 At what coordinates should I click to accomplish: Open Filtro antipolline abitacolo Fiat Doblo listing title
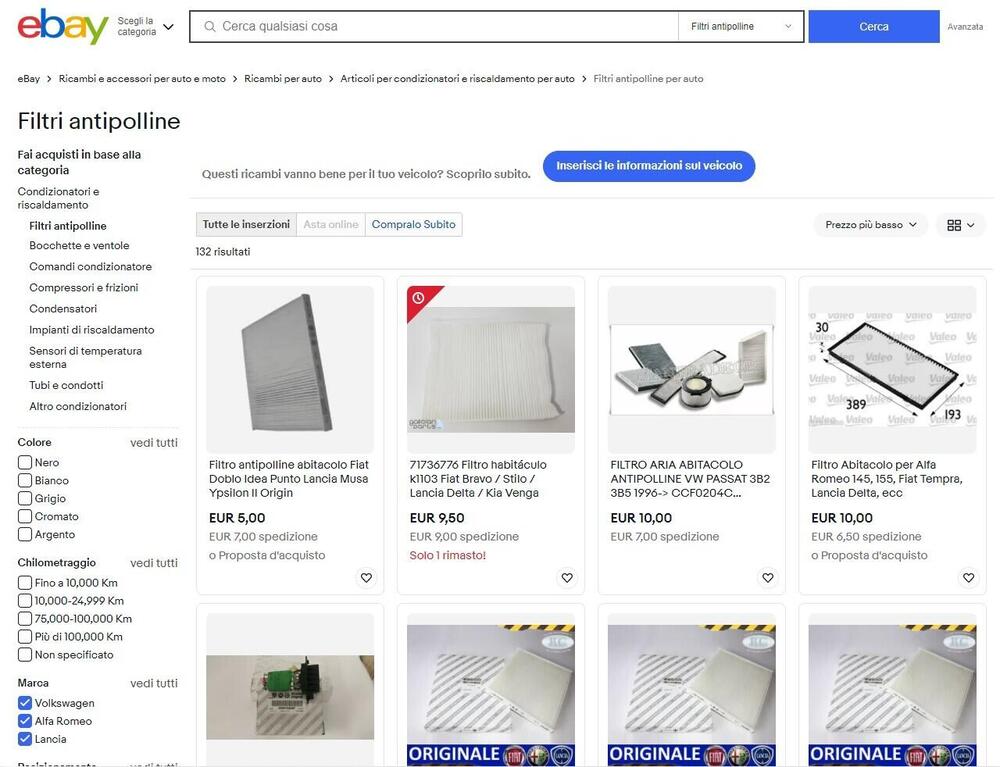[x=289, y=479]
